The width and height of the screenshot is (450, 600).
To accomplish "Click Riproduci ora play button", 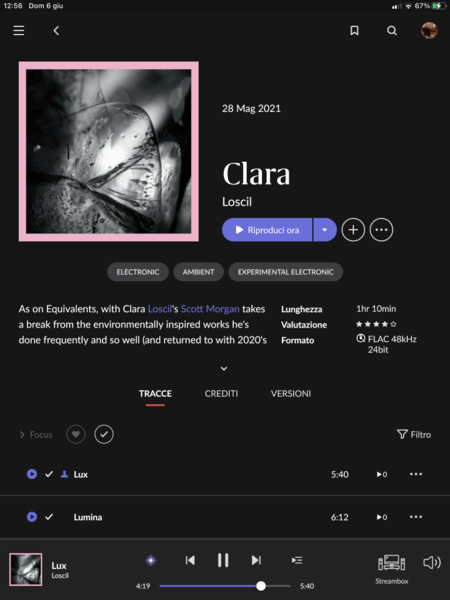I will [267, 230].
